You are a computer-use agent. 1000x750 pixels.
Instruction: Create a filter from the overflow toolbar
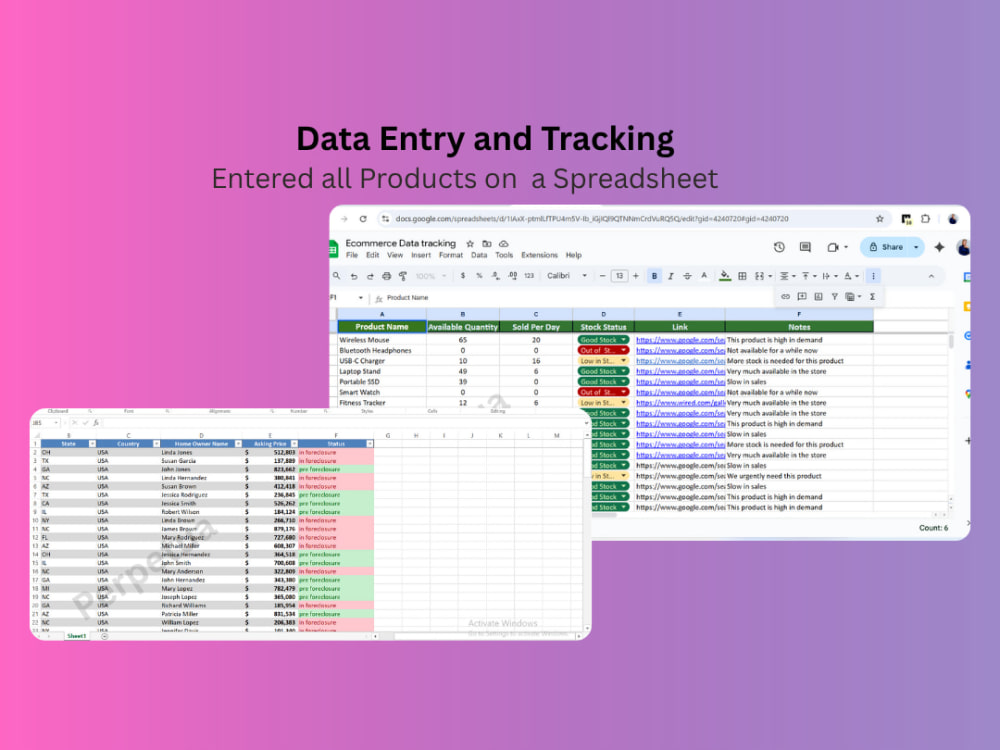point(834,297)
